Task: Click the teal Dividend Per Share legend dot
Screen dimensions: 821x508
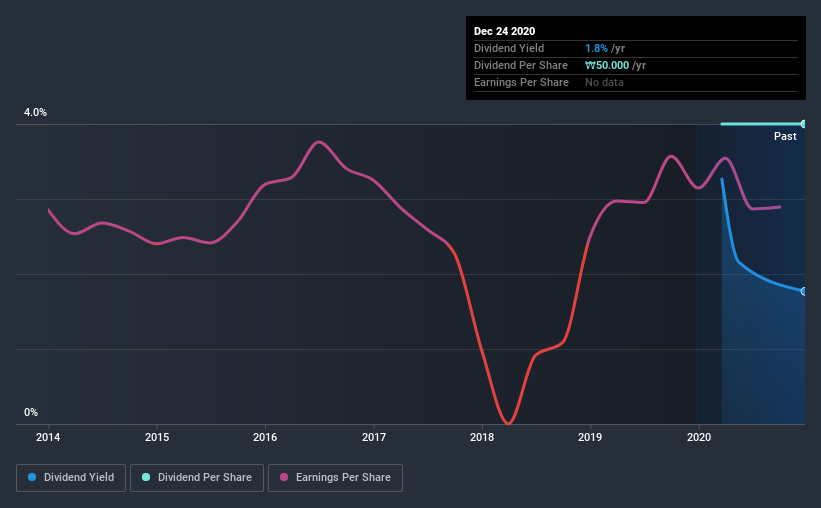Action: click(x=146, y=477)
